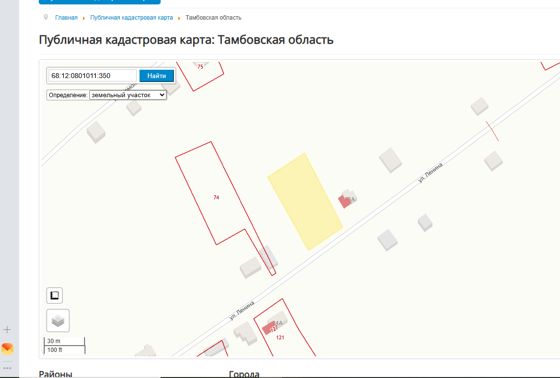Screen dimensions: 560x378
Task: Open the Определение object type dropdown
Action: [x=128, y=95]
